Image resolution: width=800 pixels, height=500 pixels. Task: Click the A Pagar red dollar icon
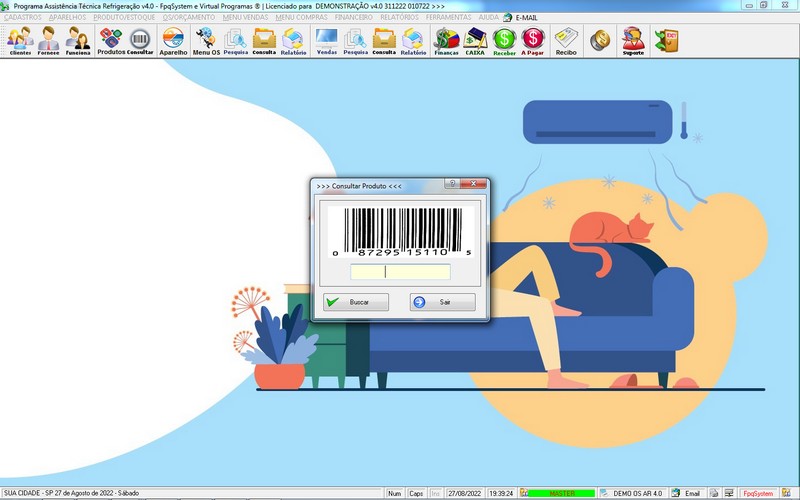click(x=533, y=41)
